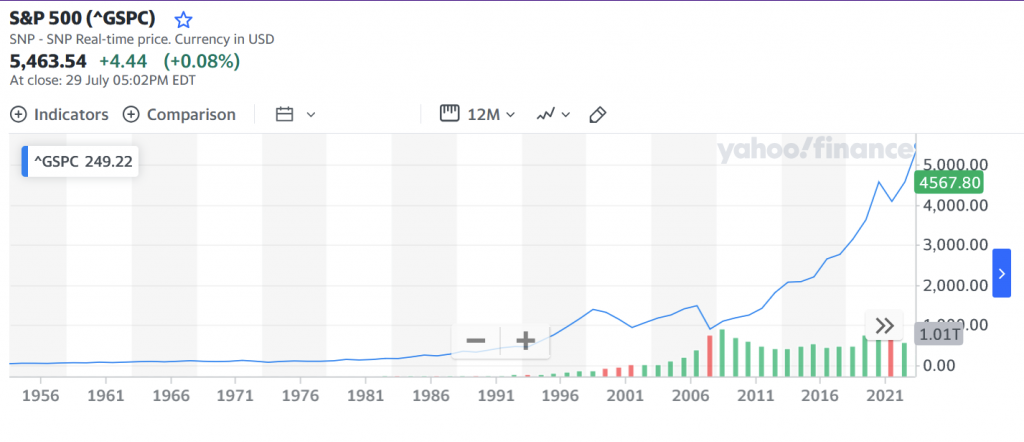Zoom in with the plus button
1024x442 pixels.
[x=525, y=341]
